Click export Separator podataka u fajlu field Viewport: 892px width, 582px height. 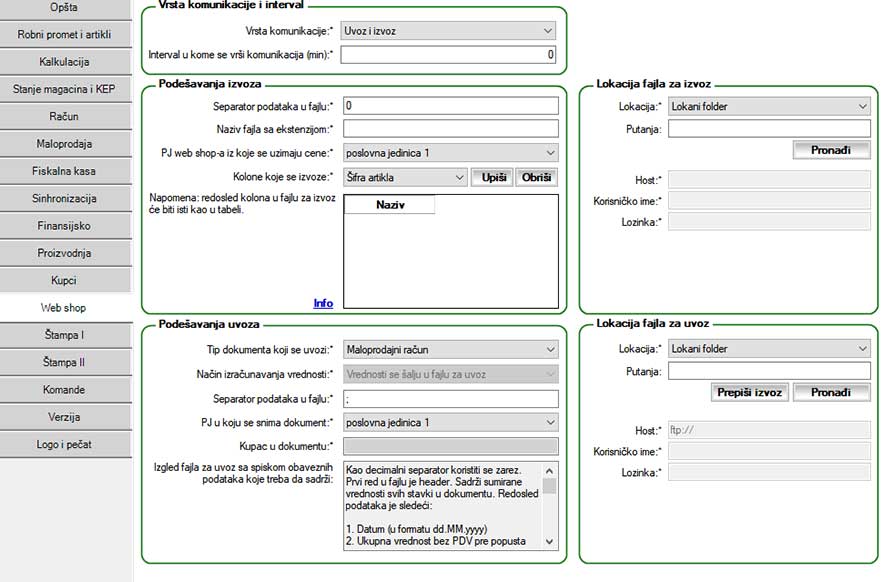(451, 106)
